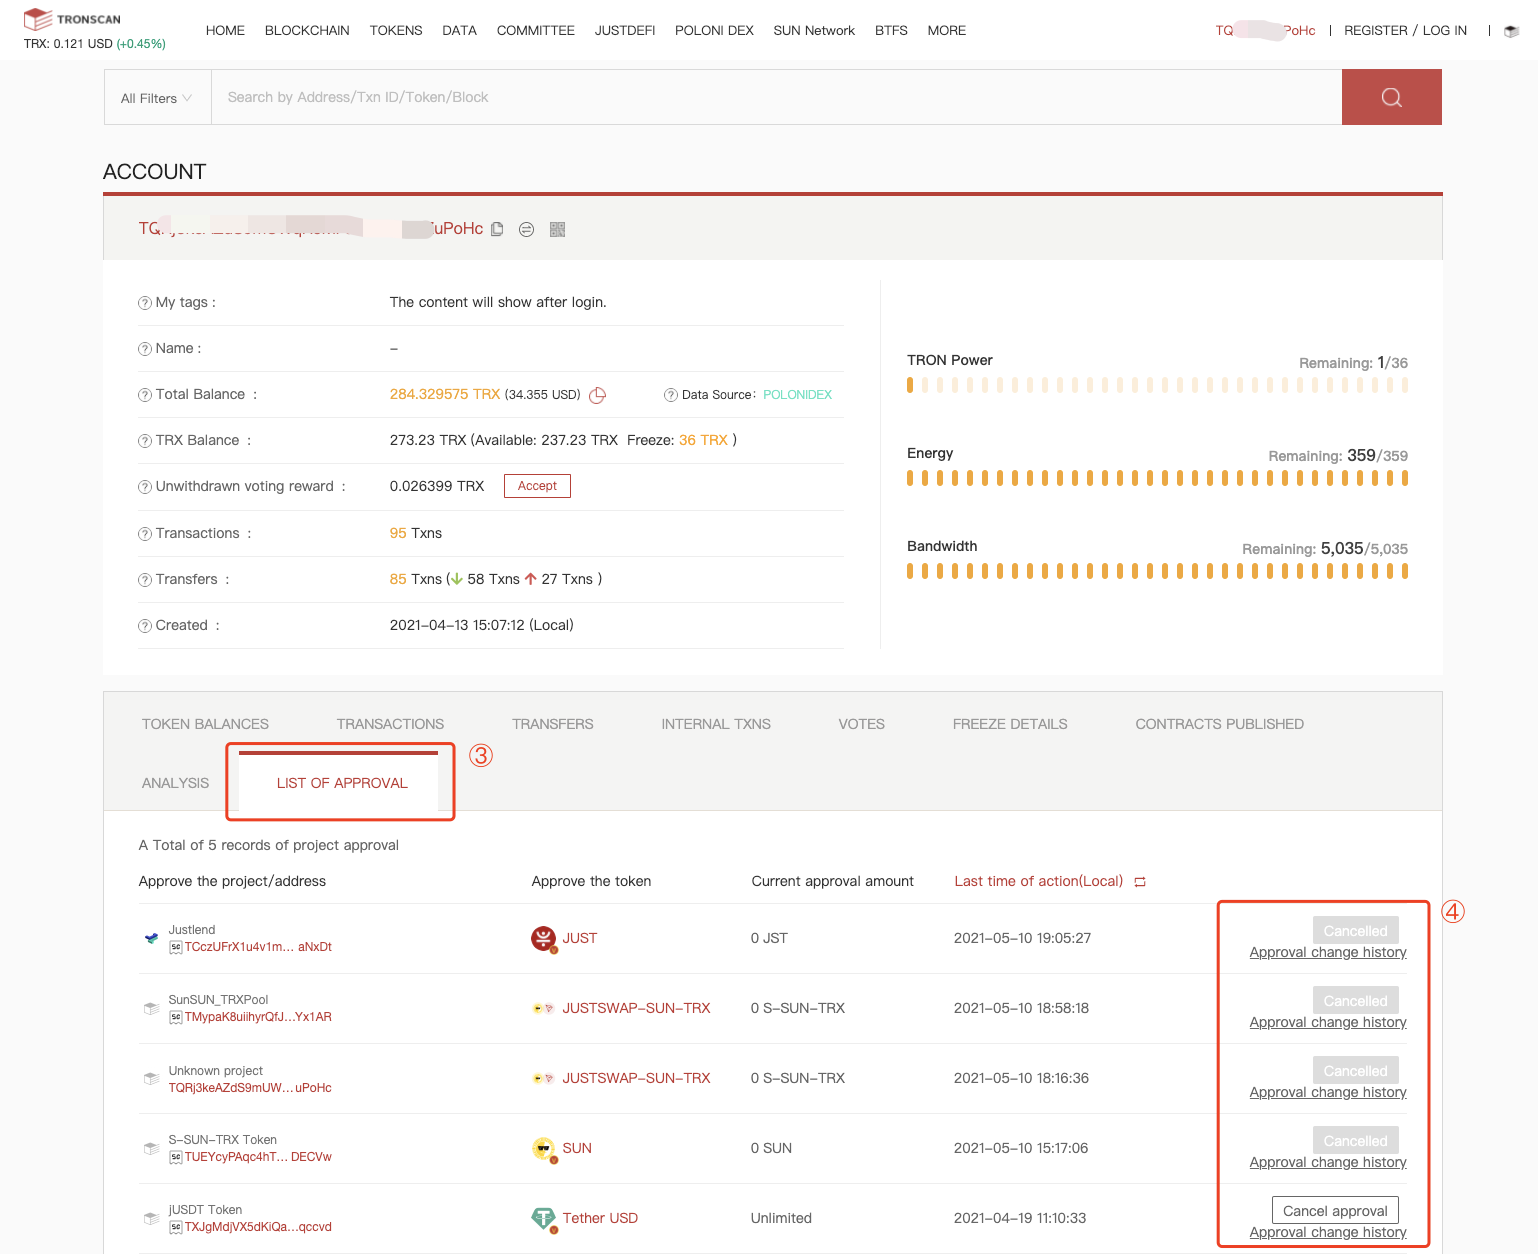Click the red search magnifier button
1538x1254 pixels.
pyautogui.click(x=1391, y=97)
